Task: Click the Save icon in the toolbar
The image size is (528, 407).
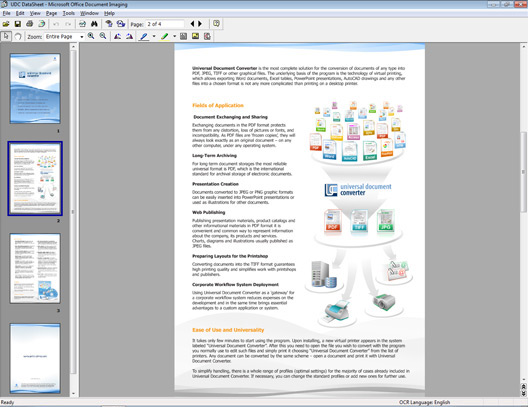Action: click(18, 24)
